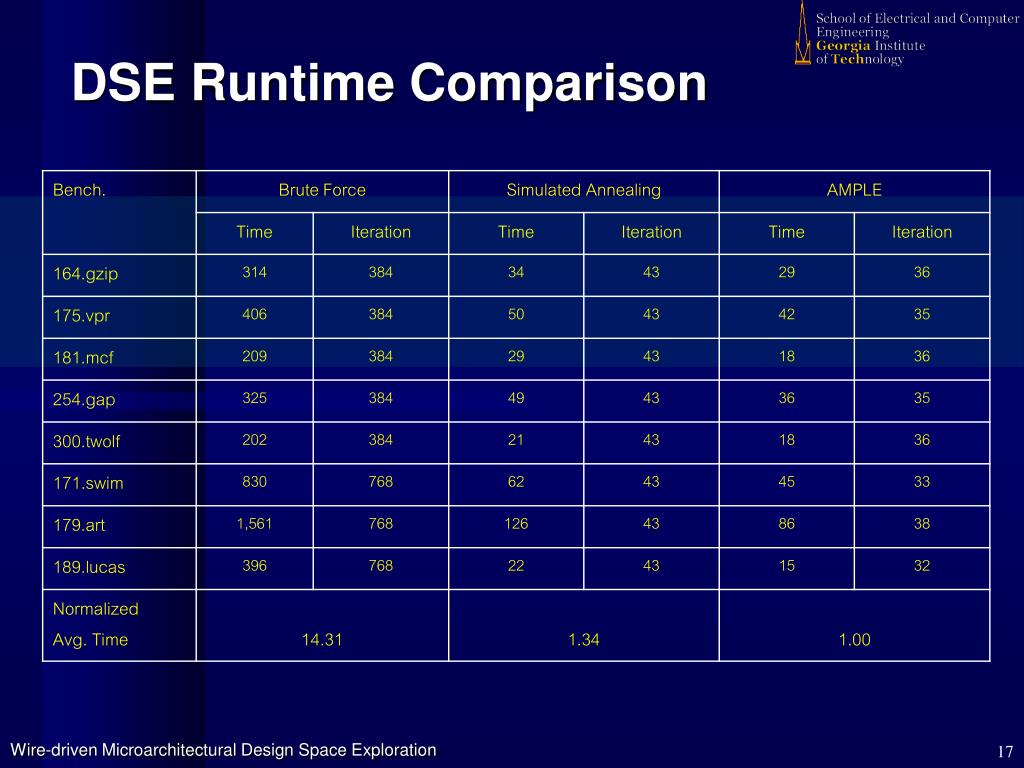This screenshot has width=1024, height=768.
Task: Click the AMPLE time '42' for 175.vpr
Action: click(786, 314)
